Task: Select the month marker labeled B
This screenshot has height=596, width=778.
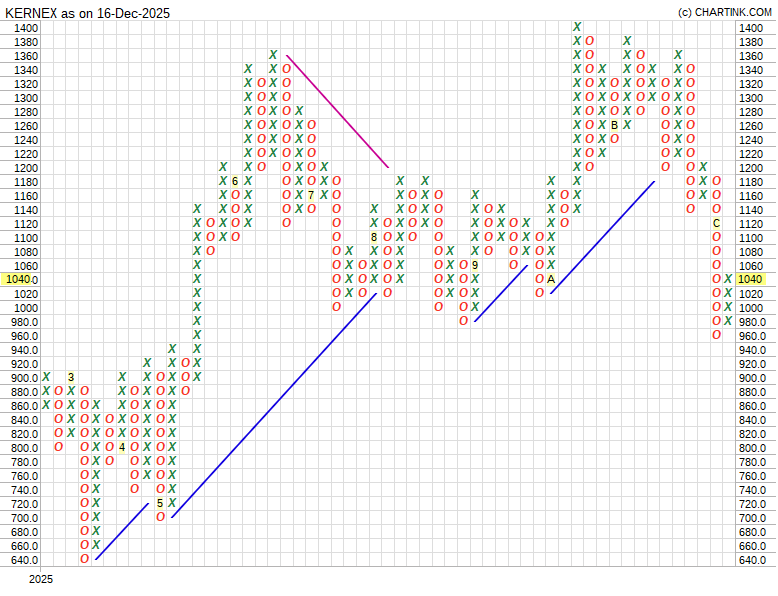Action: pos(614,125)
